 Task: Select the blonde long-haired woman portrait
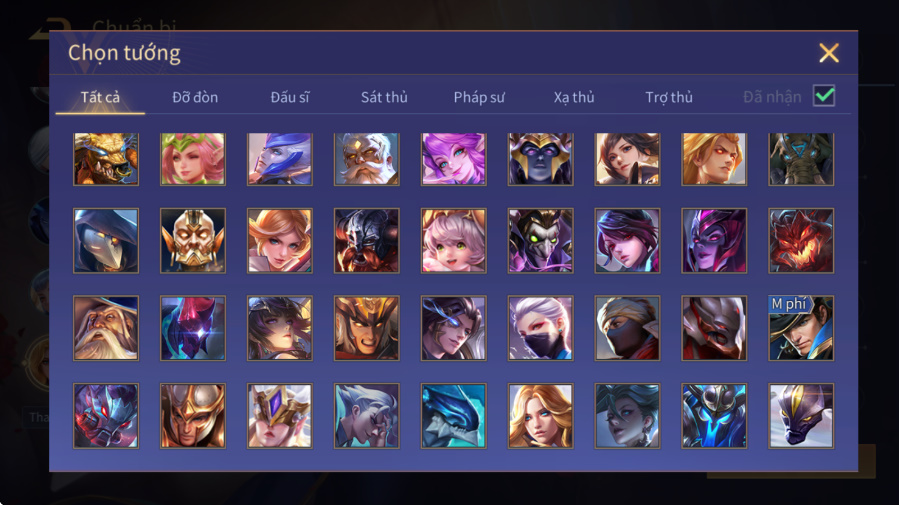[x=540, y=416]
